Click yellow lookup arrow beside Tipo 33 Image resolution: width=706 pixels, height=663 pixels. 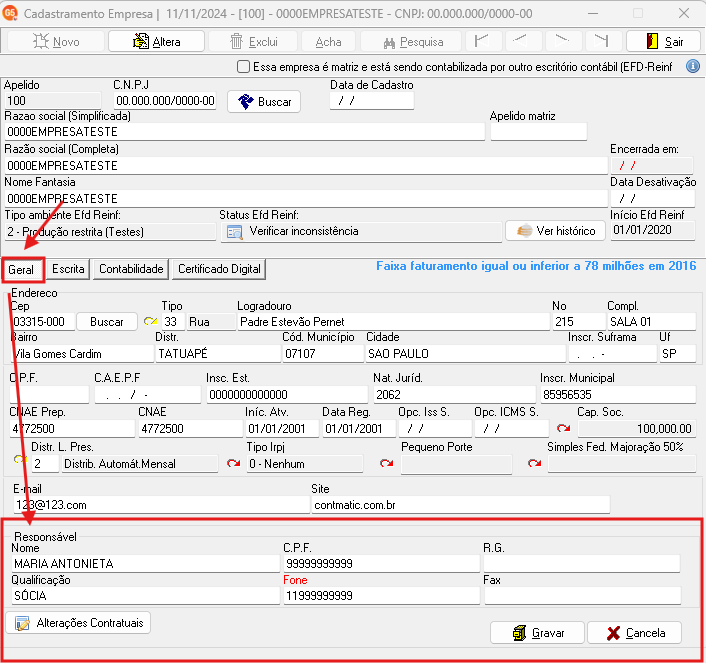coord(150,321)
